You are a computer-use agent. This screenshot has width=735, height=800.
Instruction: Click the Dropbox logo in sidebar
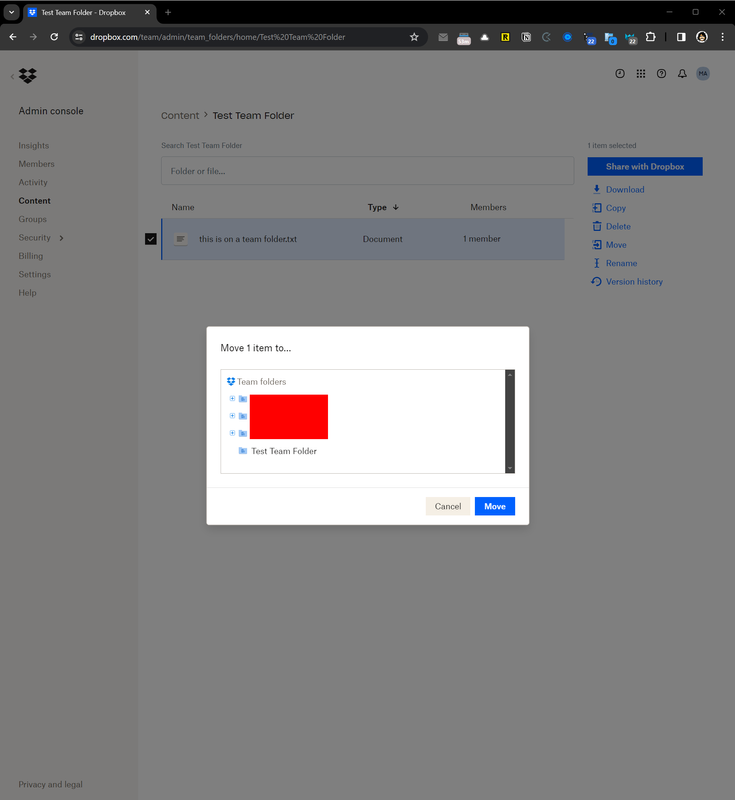(28, 76)
